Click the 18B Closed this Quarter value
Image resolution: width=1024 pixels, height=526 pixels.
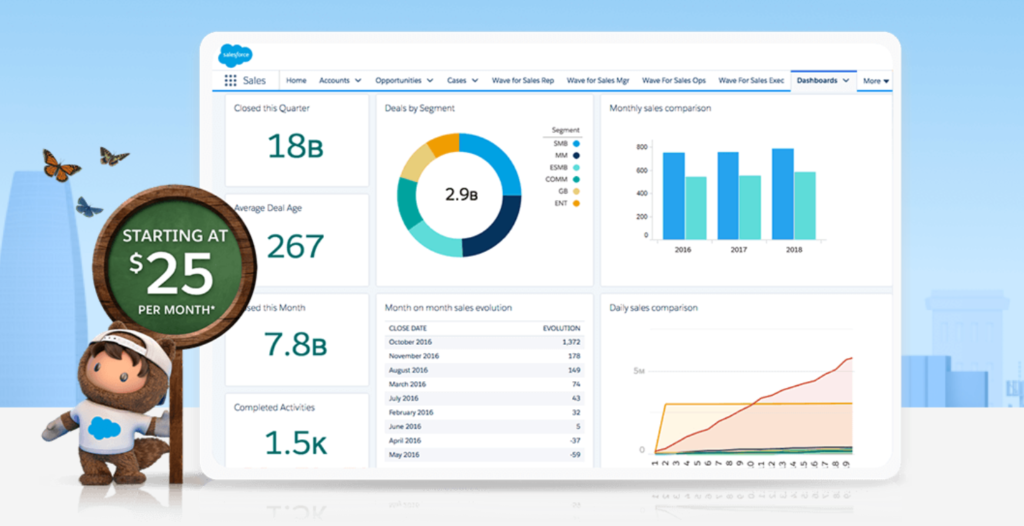click(x=296, y=146)
